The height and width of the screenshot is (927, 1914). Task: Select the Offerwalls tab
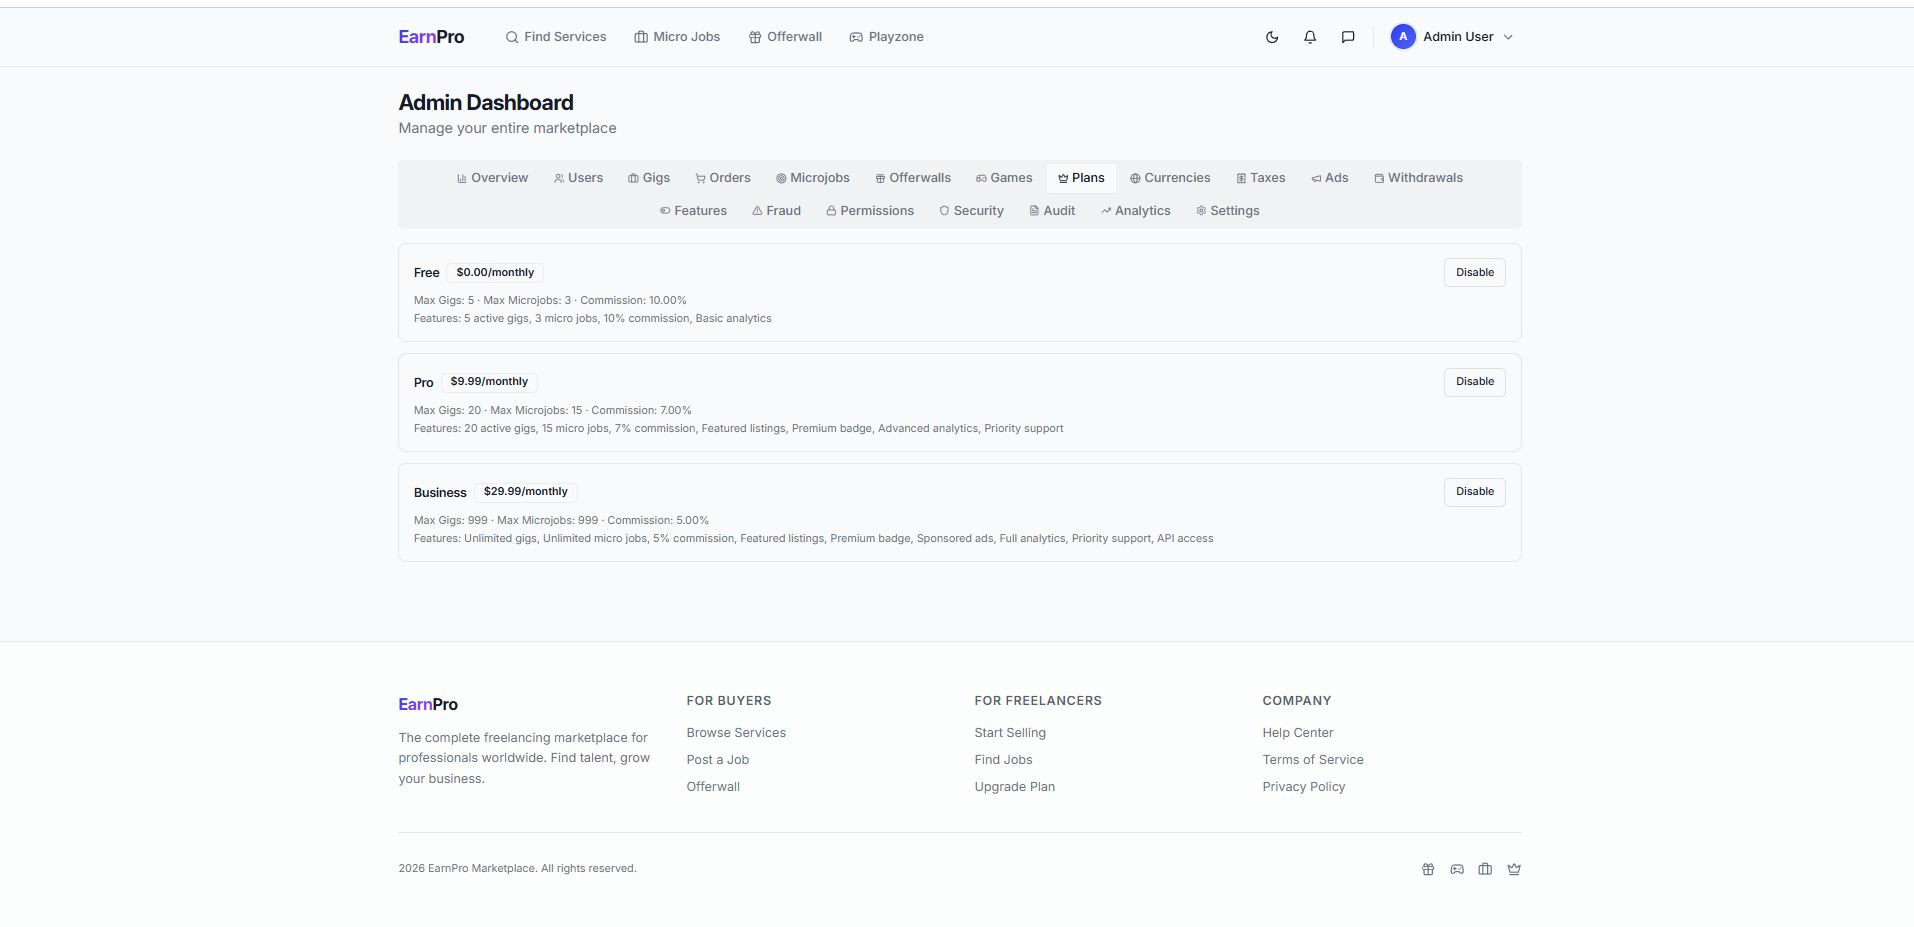pos(913,178)
